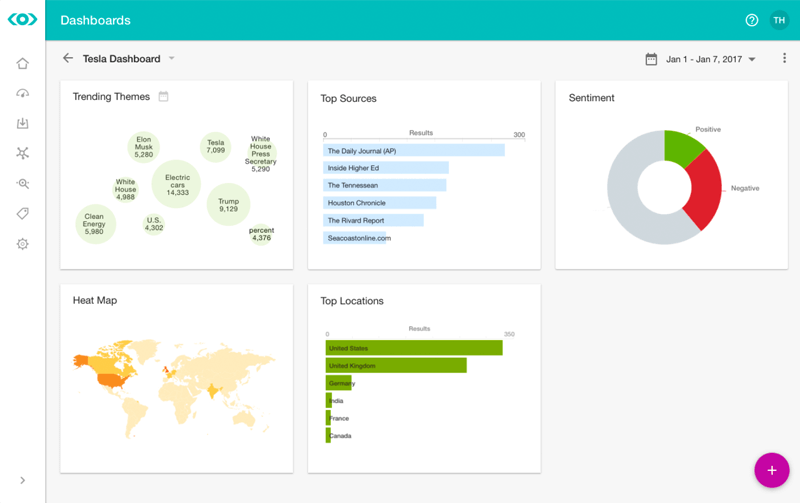Image resolution: width=800 pixels, height=503 pixels.
Task: Click the Positive label on Sentiment chart
Action: tap(708, 130)
